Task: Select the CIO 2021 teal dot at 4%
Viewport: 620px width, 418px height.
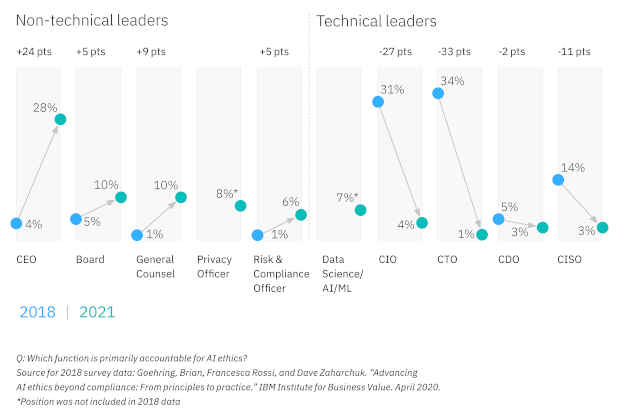Action: point(422,223)
